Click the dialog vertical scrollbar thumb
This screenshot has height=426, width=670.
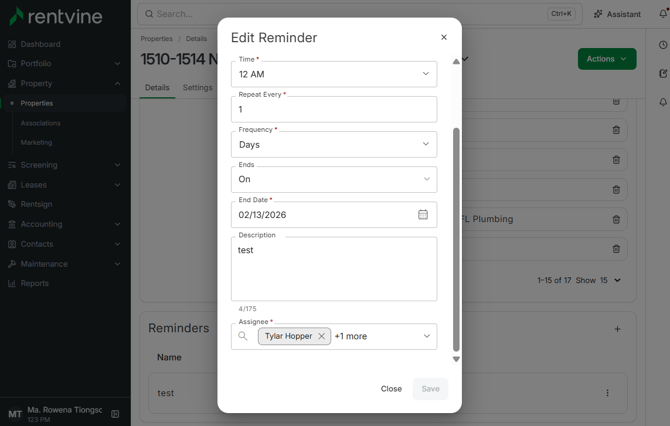point(456,239)
